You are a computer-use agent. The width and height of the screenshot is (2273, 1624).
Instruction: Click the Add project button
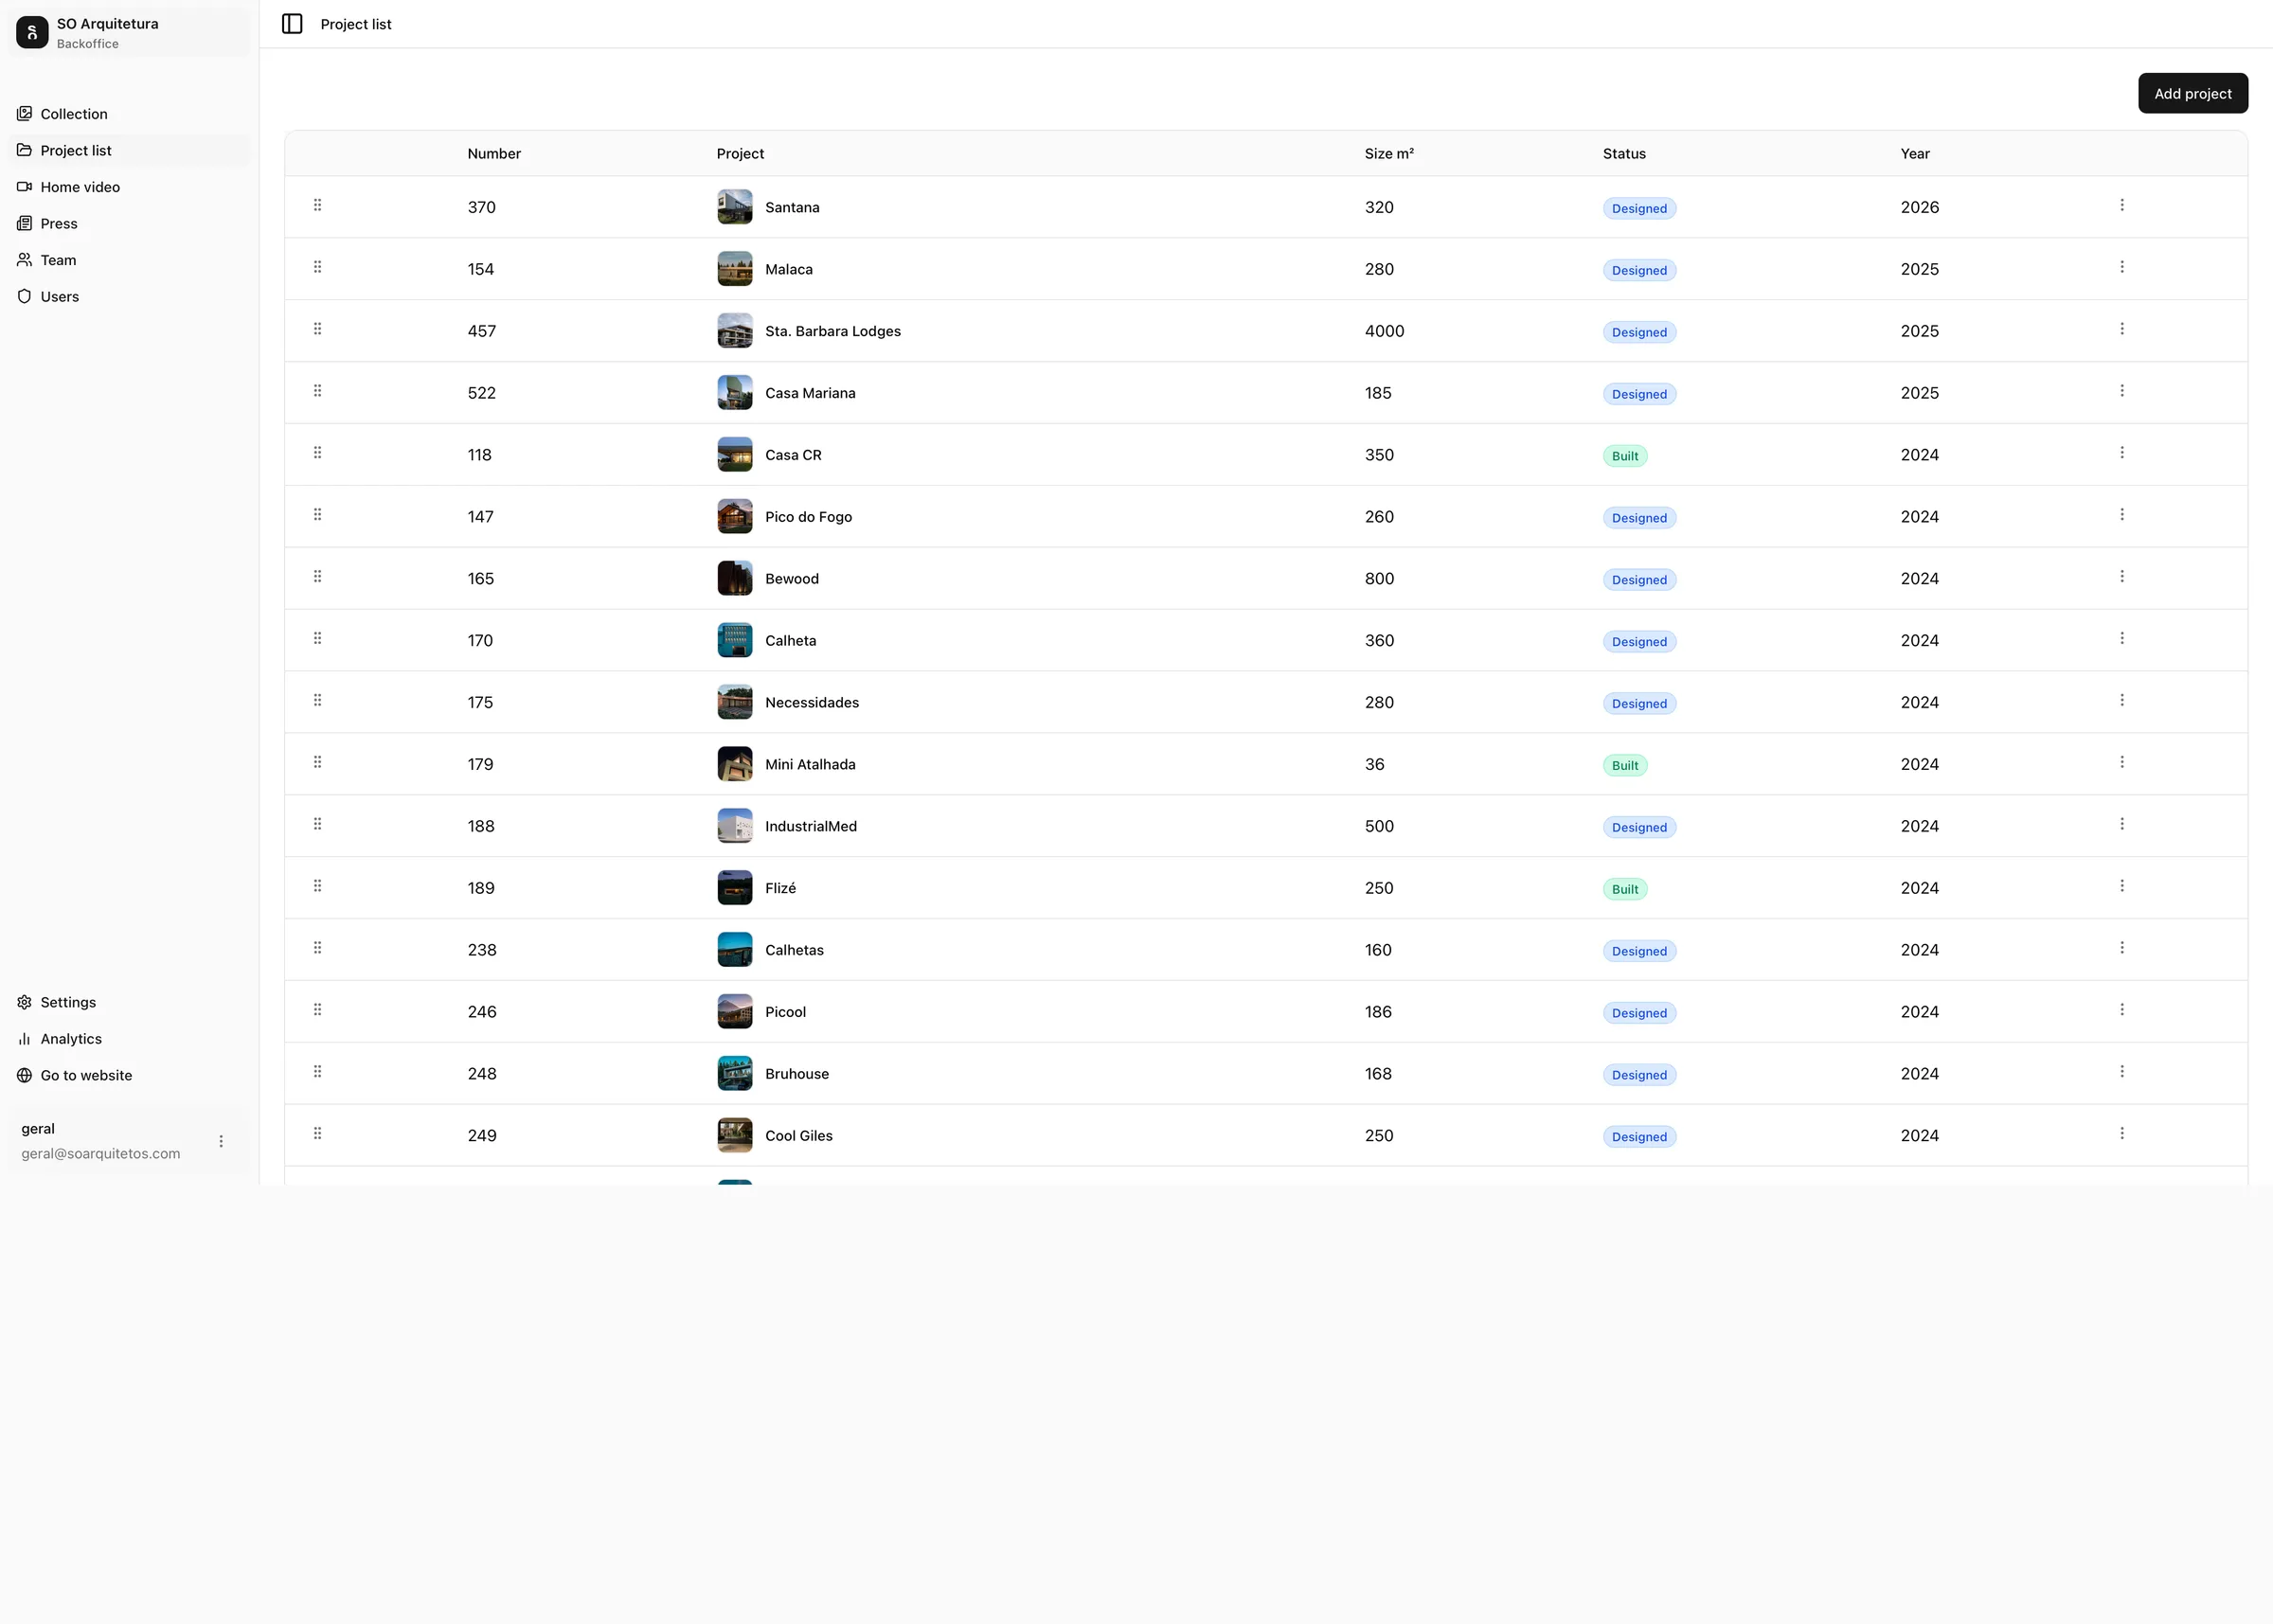coord(2192,93)
